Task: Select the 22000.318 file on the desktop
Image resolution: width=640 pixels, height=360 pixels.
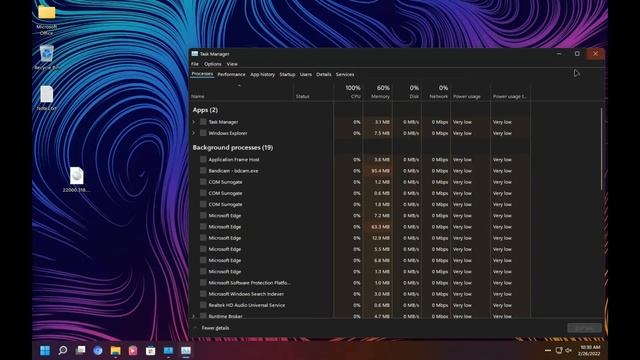Action: pos(76,180)
